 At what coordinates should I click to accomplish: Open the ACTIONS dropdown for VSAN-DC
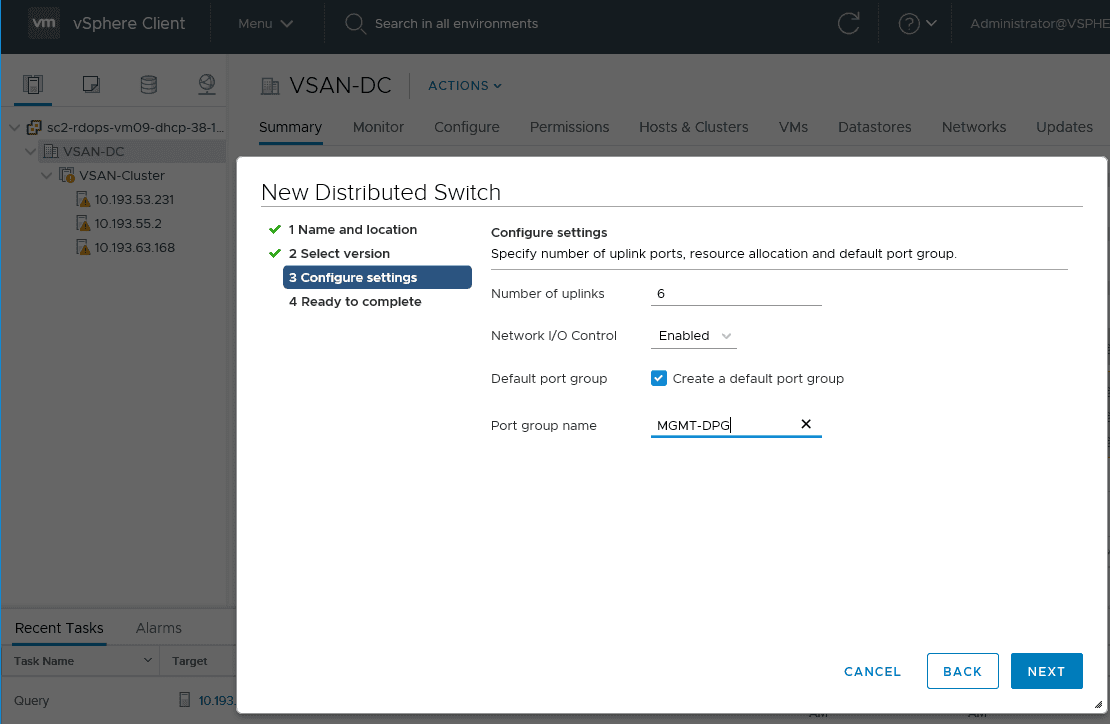pyautogui.click(x=465, y=86)
